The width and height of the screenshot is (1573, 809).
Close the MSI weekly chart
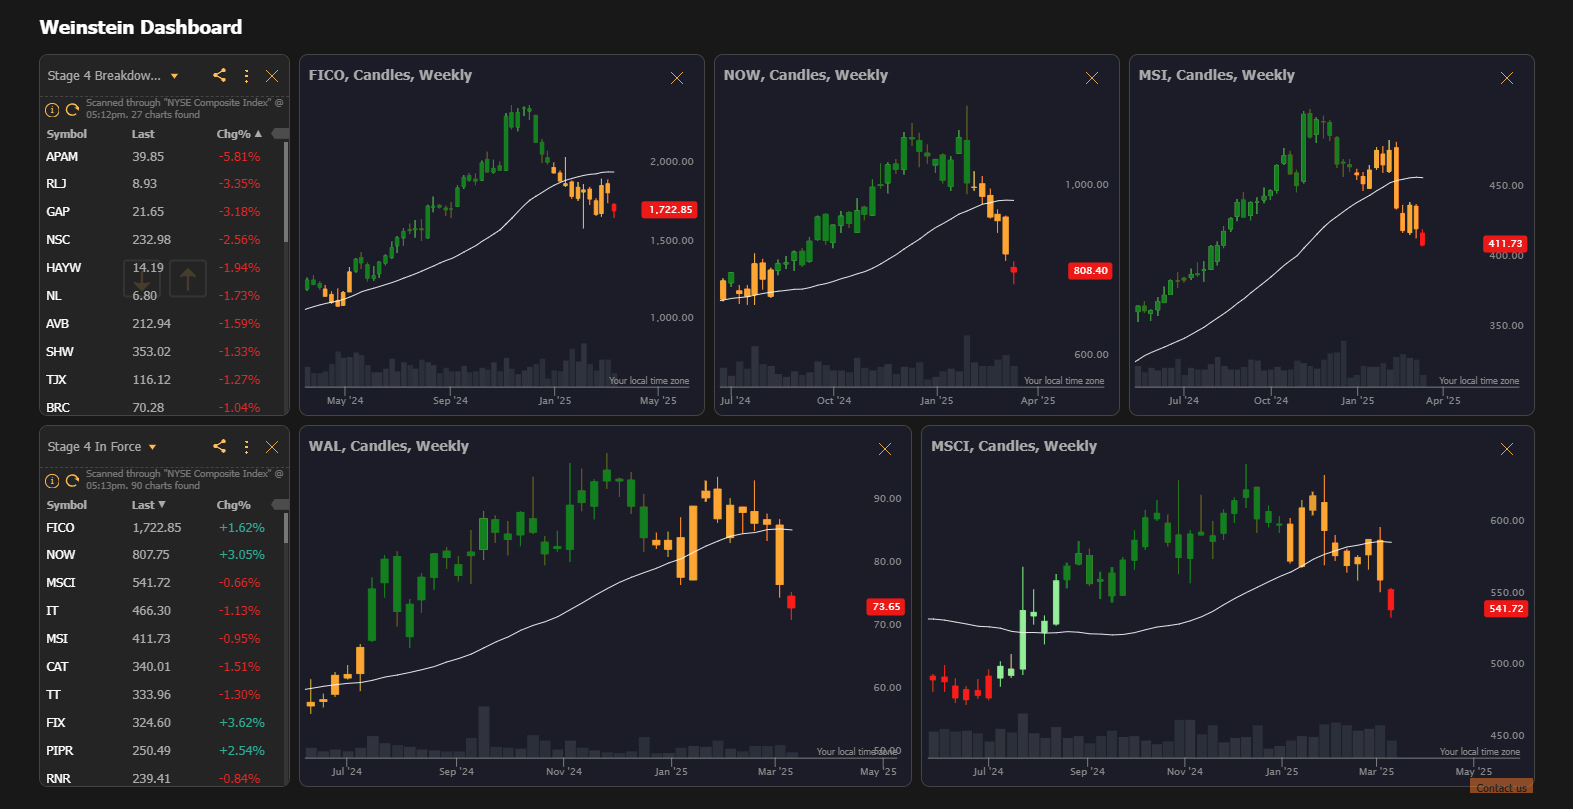[1507, 78]
